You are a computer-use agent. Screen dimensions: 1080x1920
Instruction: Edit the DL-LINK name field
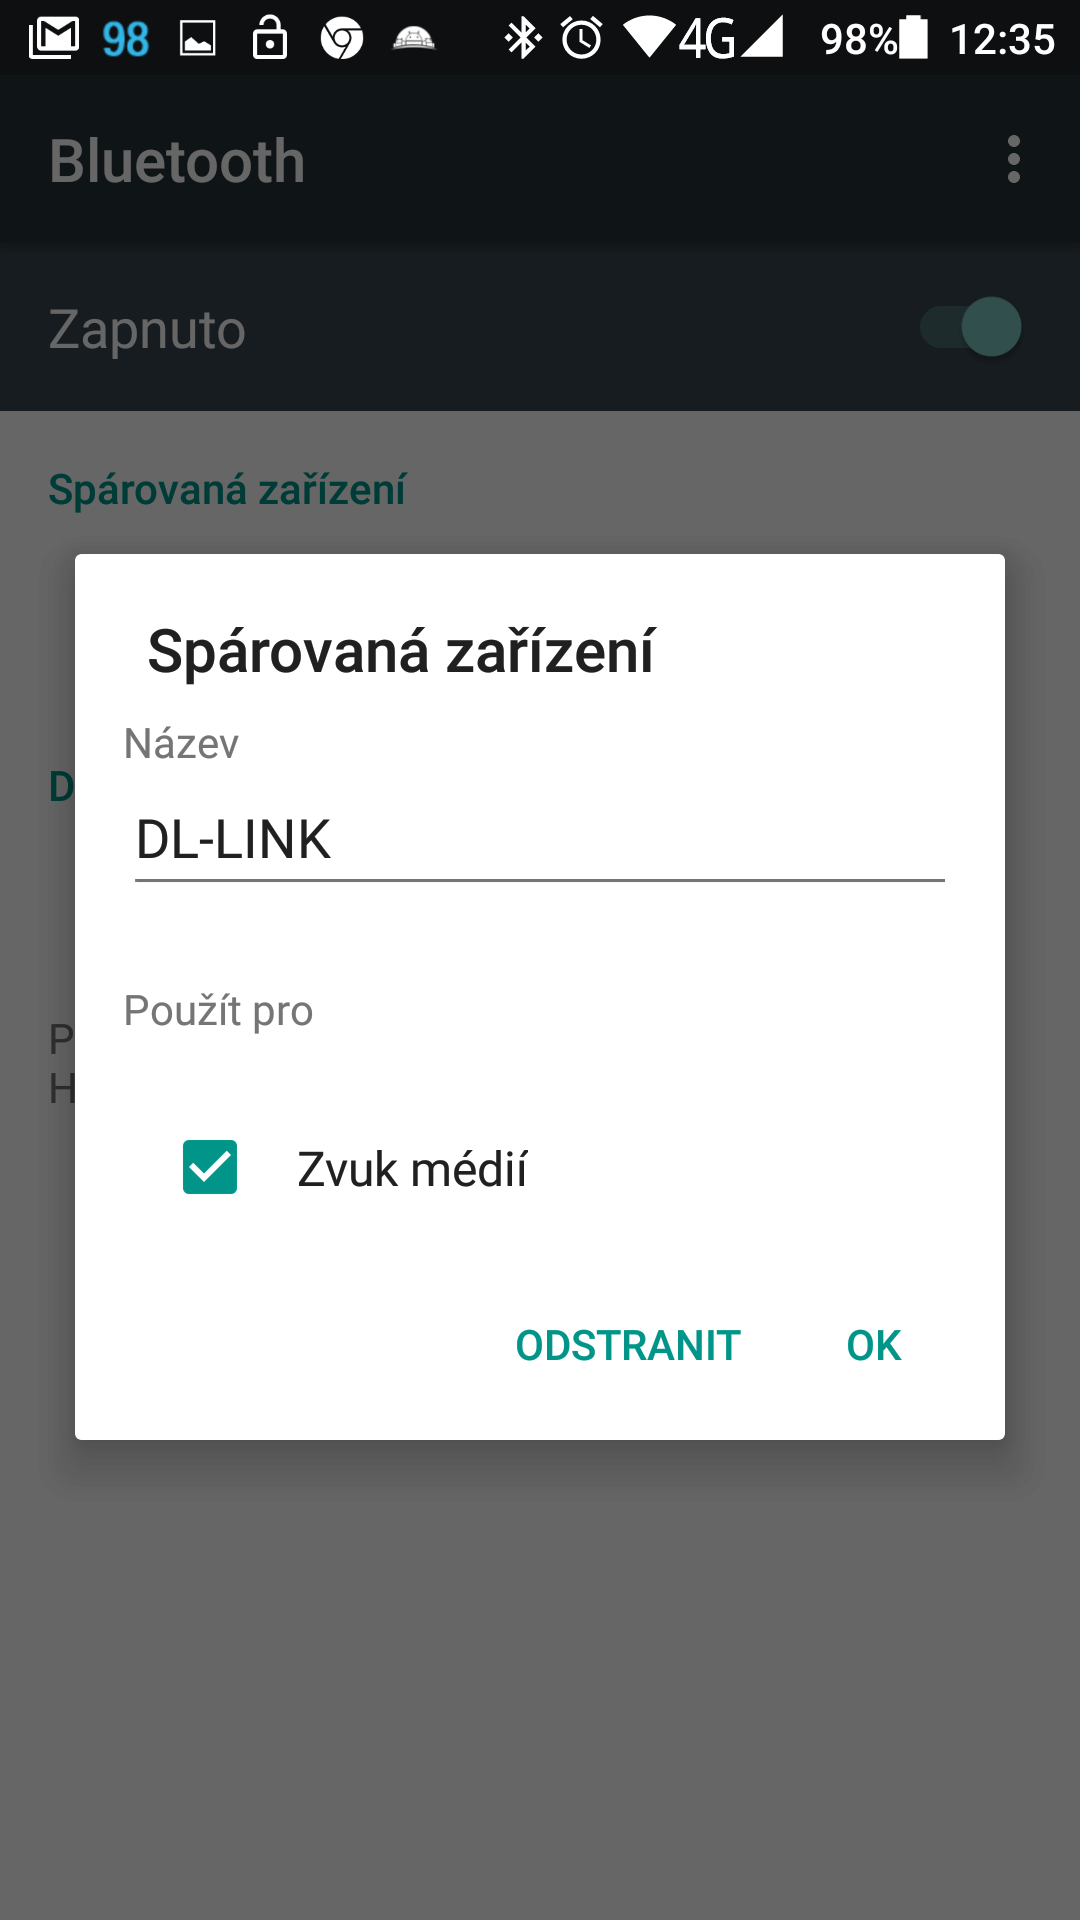[x=540, y=840]
